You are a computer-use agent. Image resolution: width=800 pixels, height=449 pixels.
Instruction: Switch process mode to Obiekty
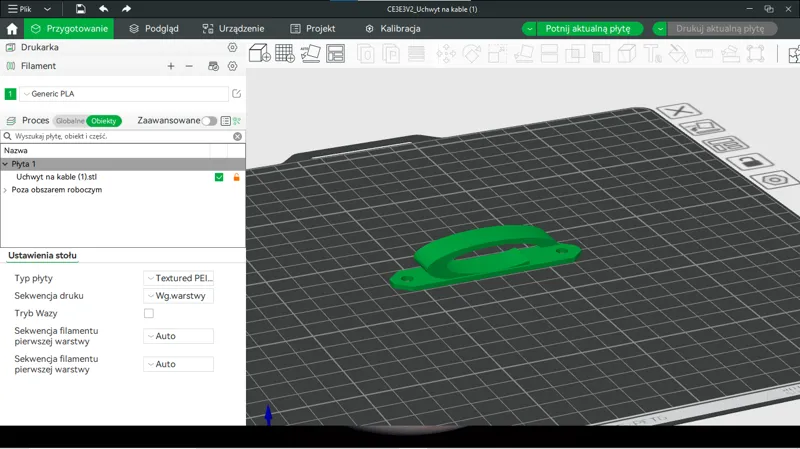pos(104,121)
